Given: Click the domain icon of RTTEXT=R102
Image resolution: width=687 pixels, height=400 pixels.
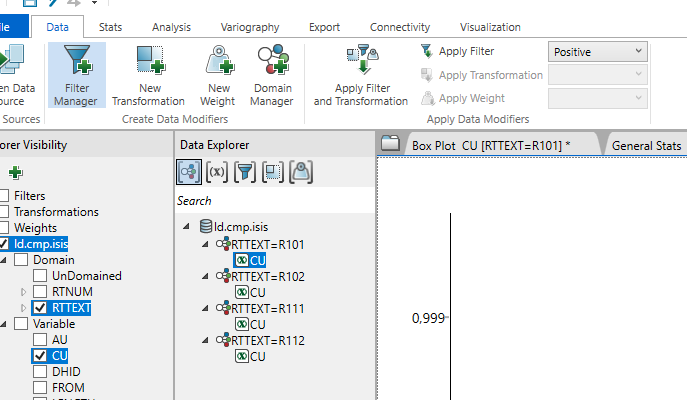Looking at the screenshot, I should [x=223, y=276].
